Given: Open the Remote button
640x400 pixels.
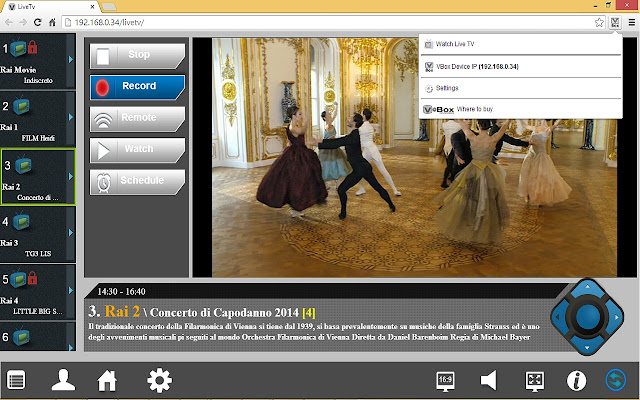Looking at the screenshot, I should pos(137,118).
